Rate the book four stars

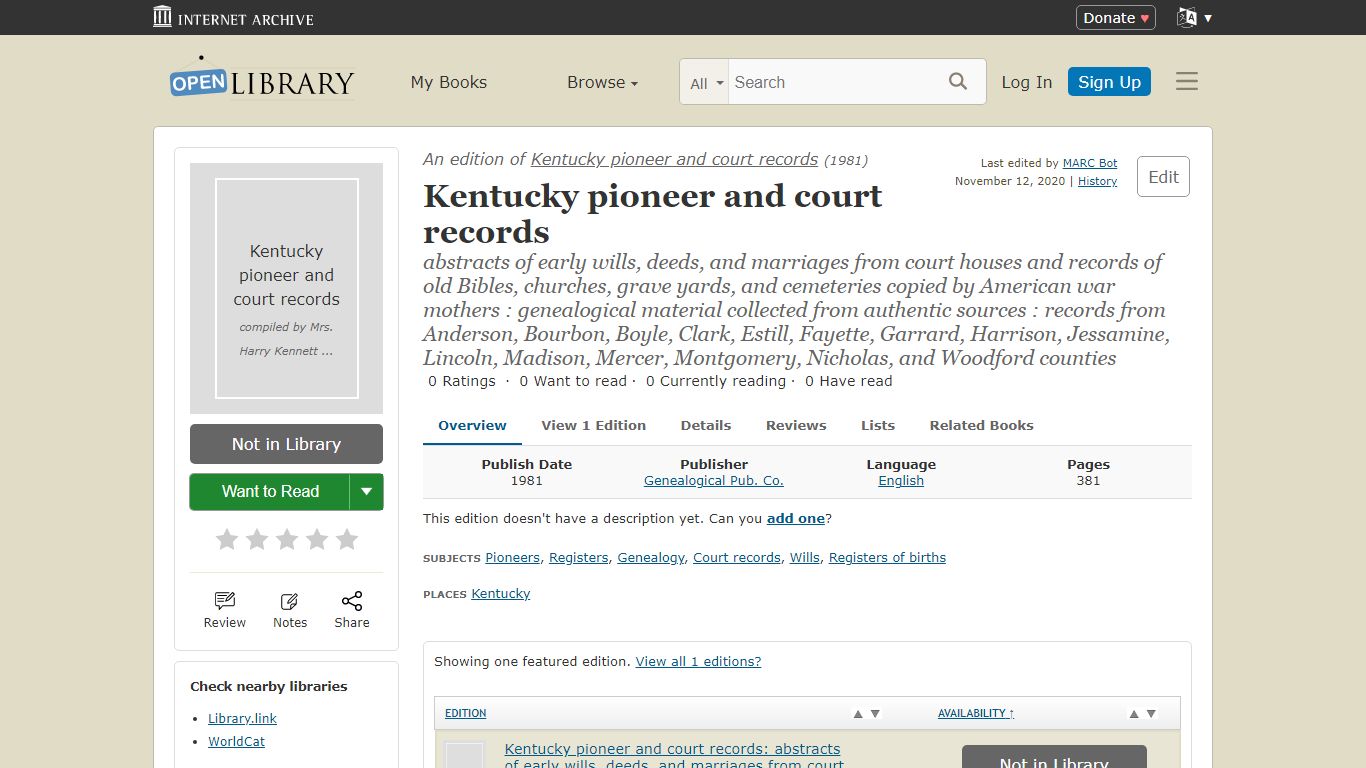[x=317, y=540]
